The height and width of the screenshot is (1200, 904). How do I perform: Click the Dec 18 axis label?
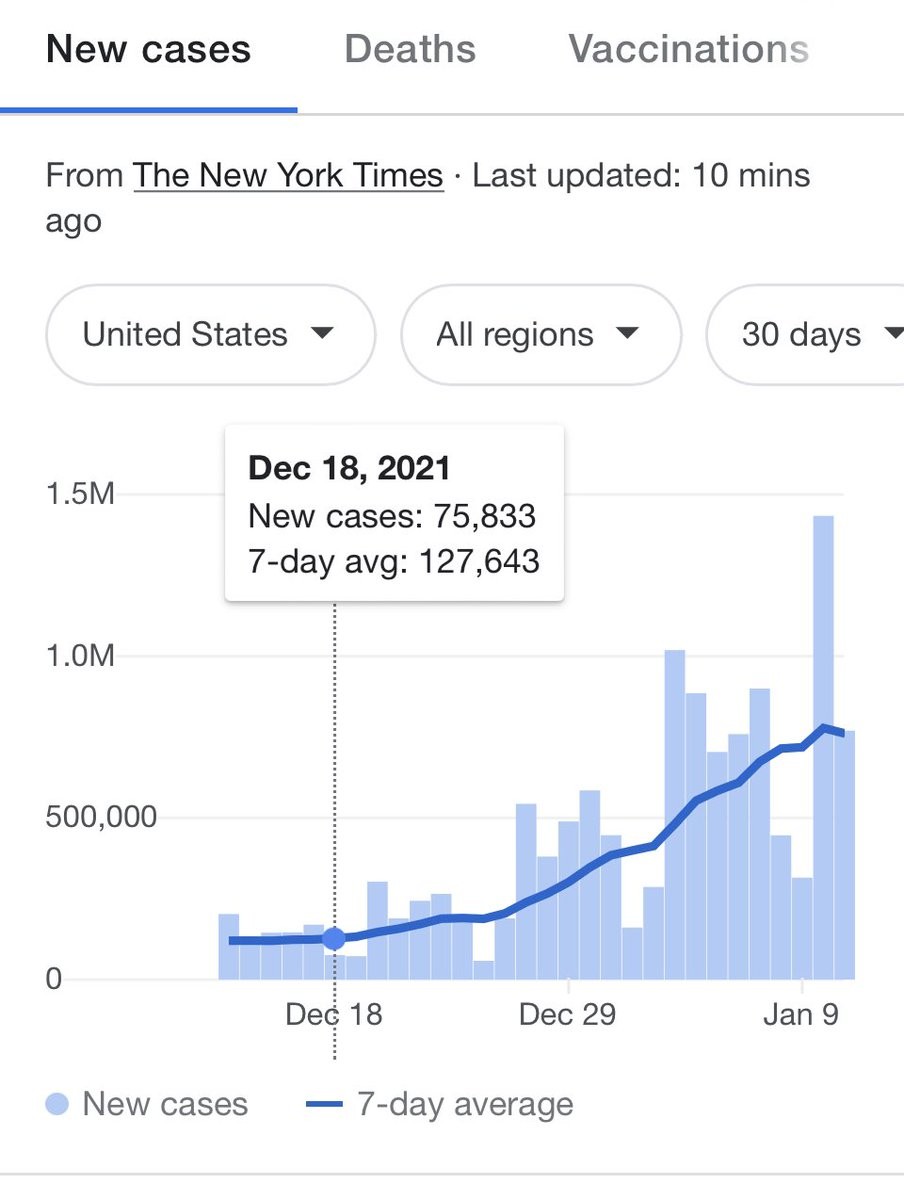point(334,1014)
